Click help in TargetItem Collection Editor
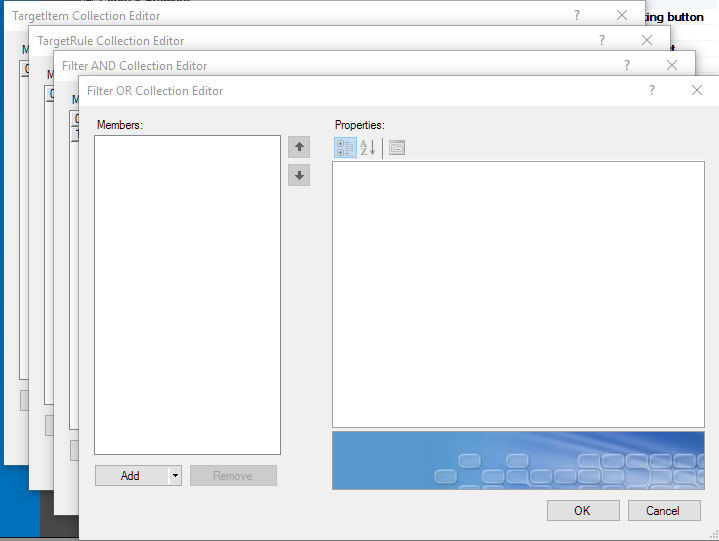The image size is (719, 541). coord(577,15)
